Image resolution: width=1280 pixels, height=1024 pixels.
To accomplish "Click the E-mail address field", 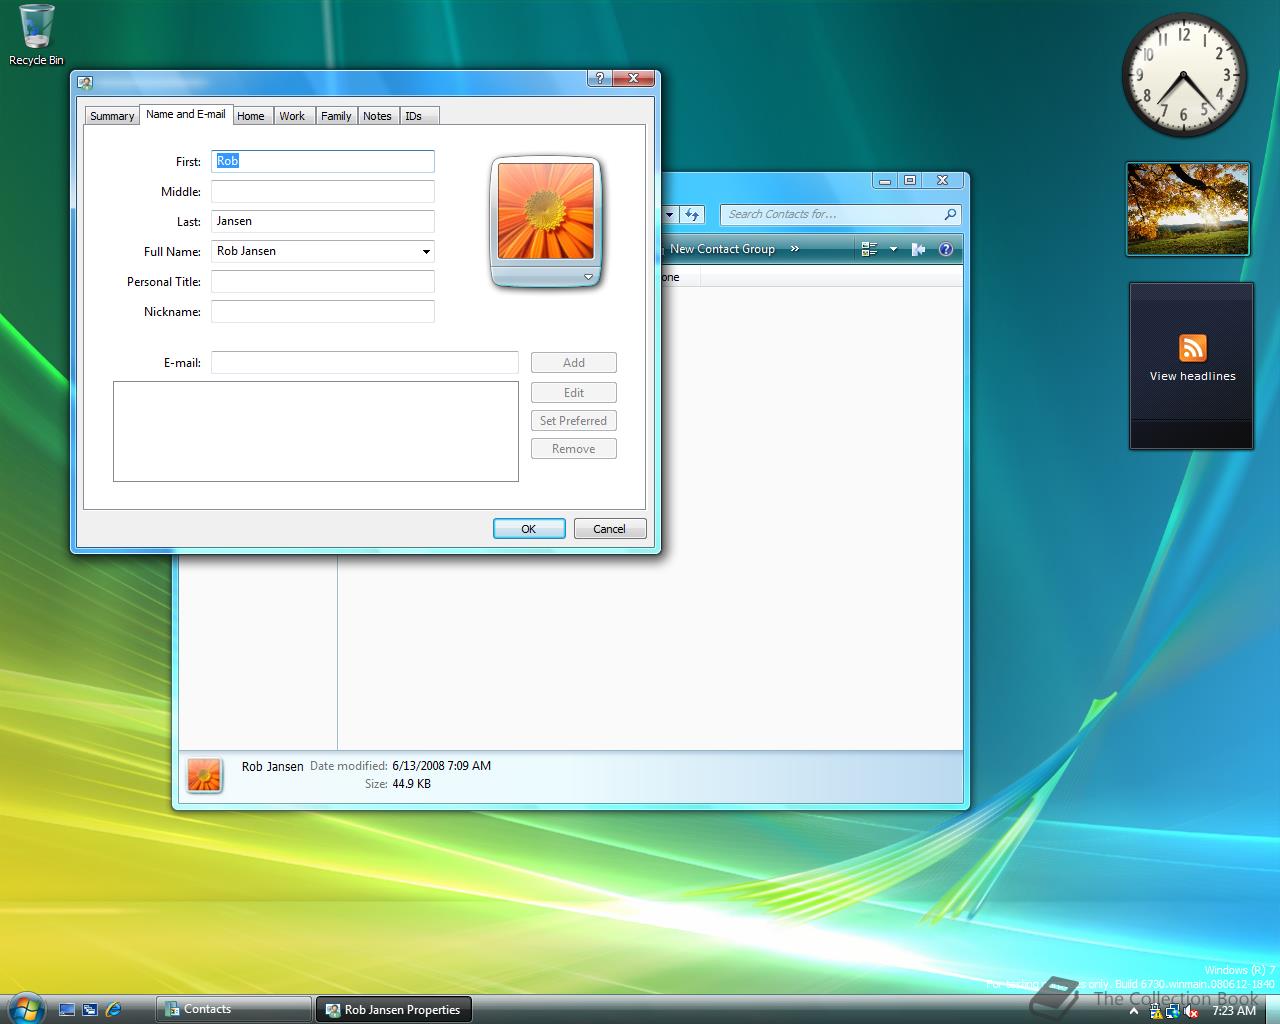I will pyautogui.click(x=365, y=362).
